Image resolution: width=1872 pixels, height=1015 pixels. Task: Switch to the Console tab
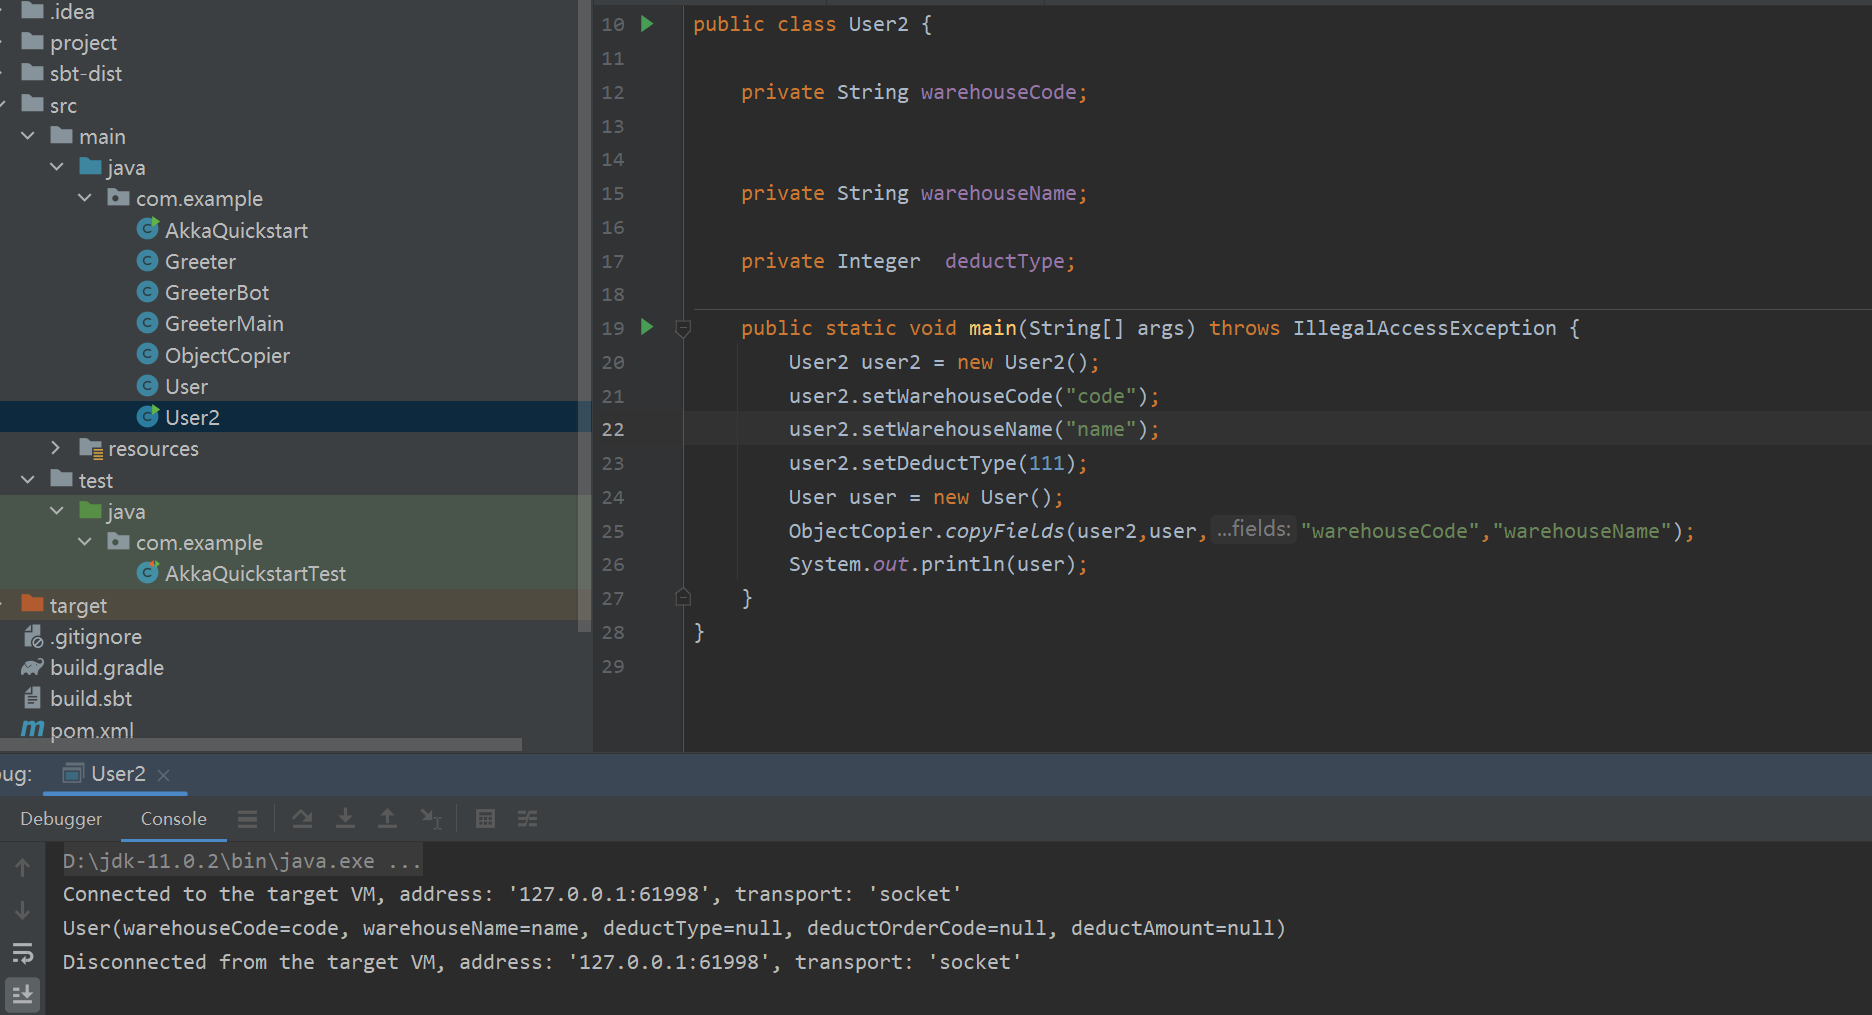174,819
